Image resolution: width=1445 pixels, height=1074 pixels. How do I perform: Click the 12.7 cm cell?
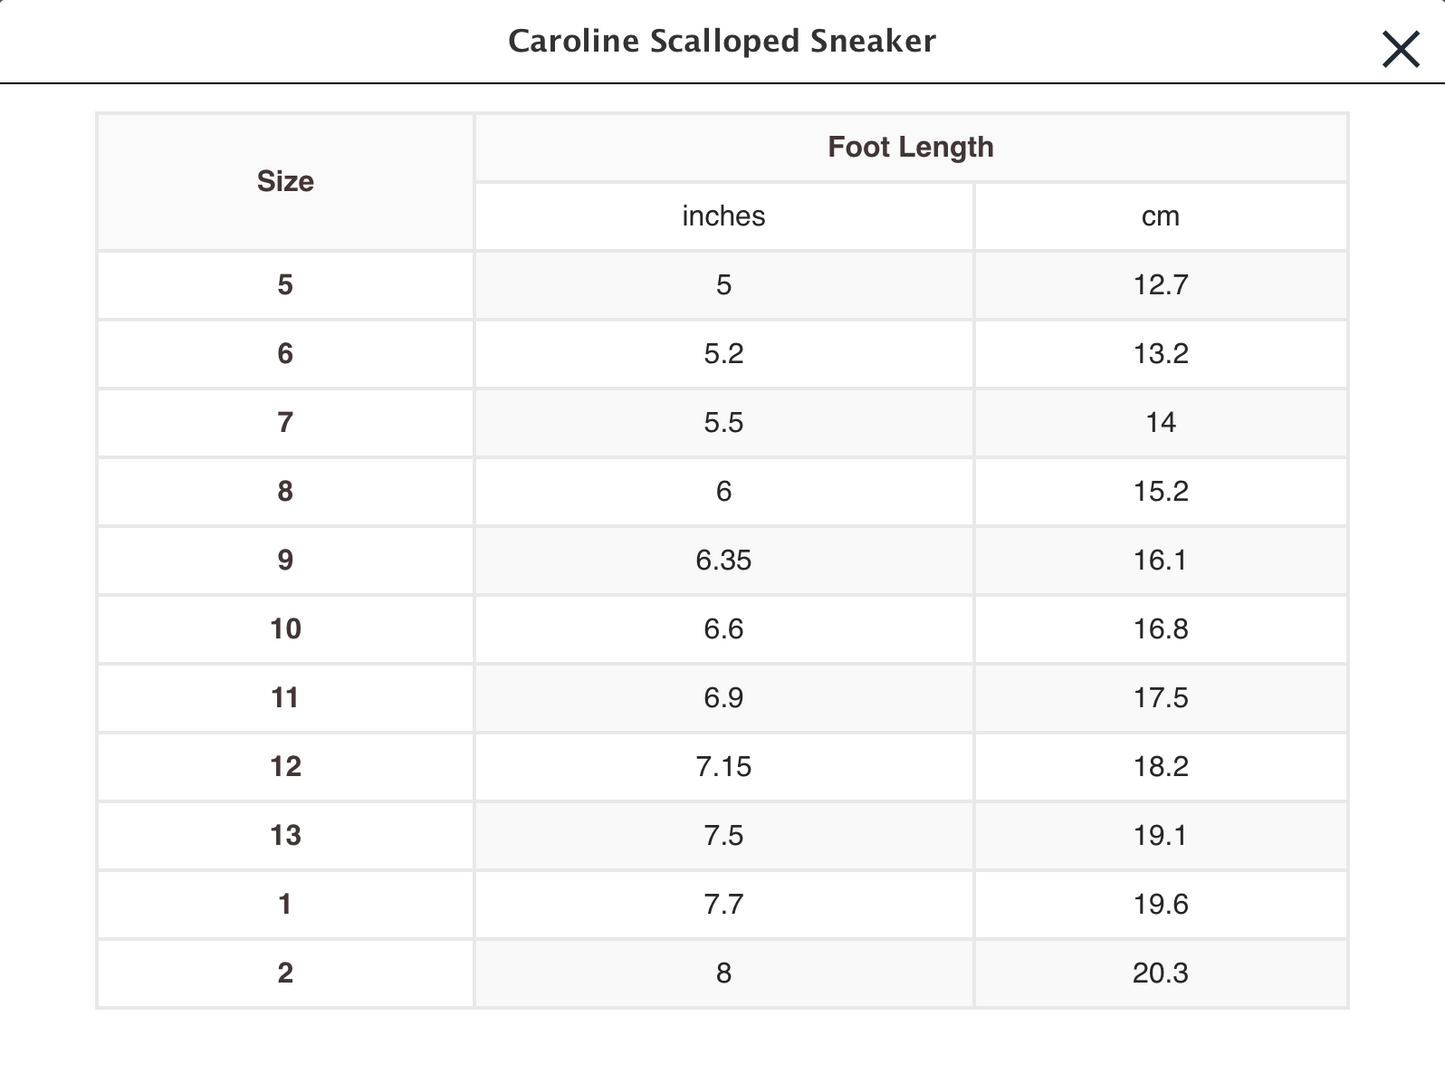tap(1160, 285)
